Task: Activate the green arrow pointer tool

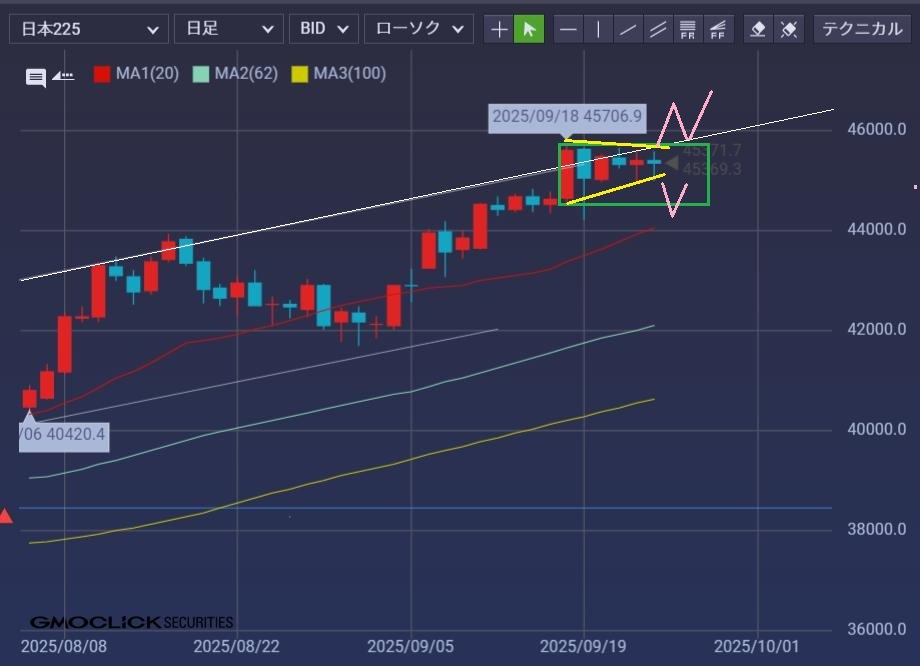Action: [529, 29]
